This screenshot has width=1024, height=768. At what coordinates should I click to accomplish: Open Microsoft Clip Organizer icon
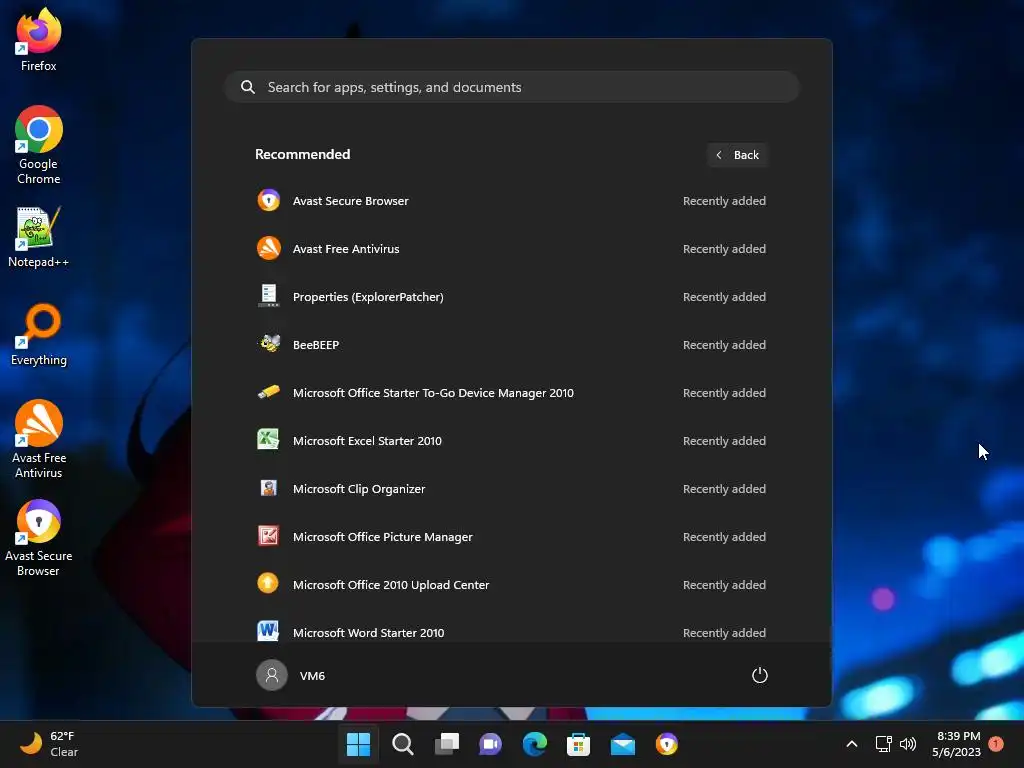coord(268,488)
